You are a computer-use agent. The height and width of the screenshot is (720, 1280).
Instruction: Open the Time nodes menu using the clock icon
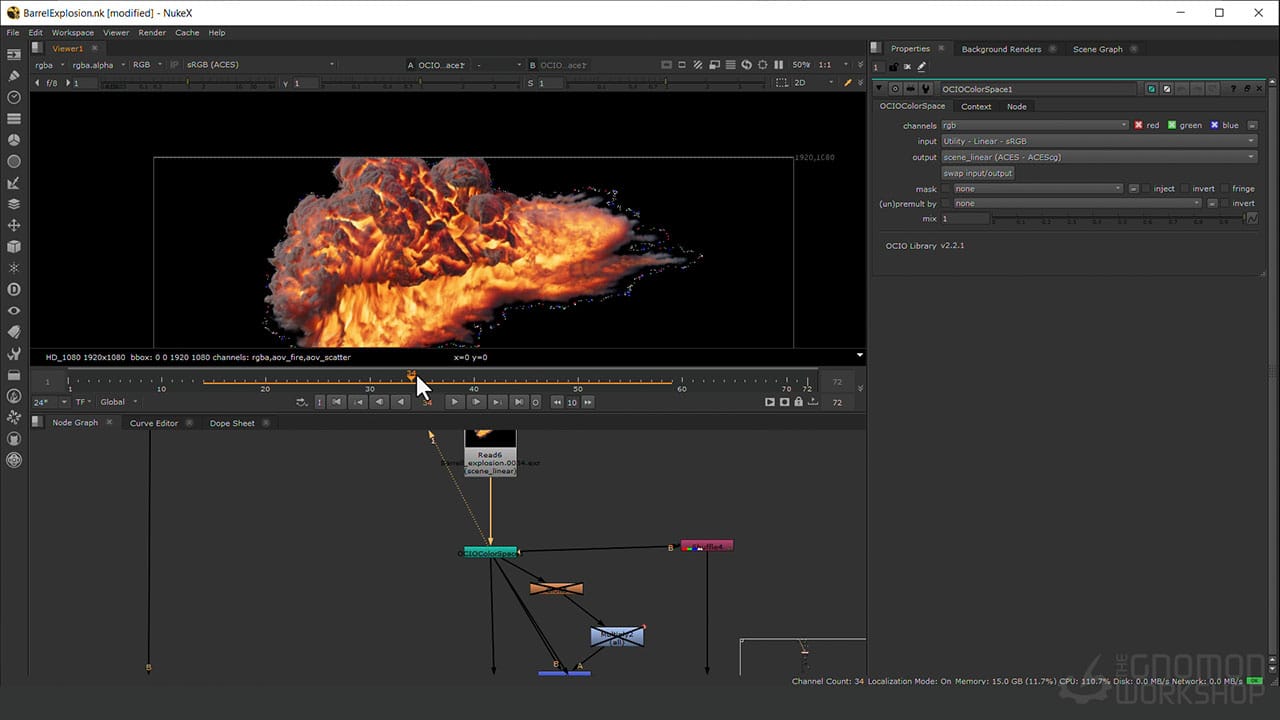point(13,97)
